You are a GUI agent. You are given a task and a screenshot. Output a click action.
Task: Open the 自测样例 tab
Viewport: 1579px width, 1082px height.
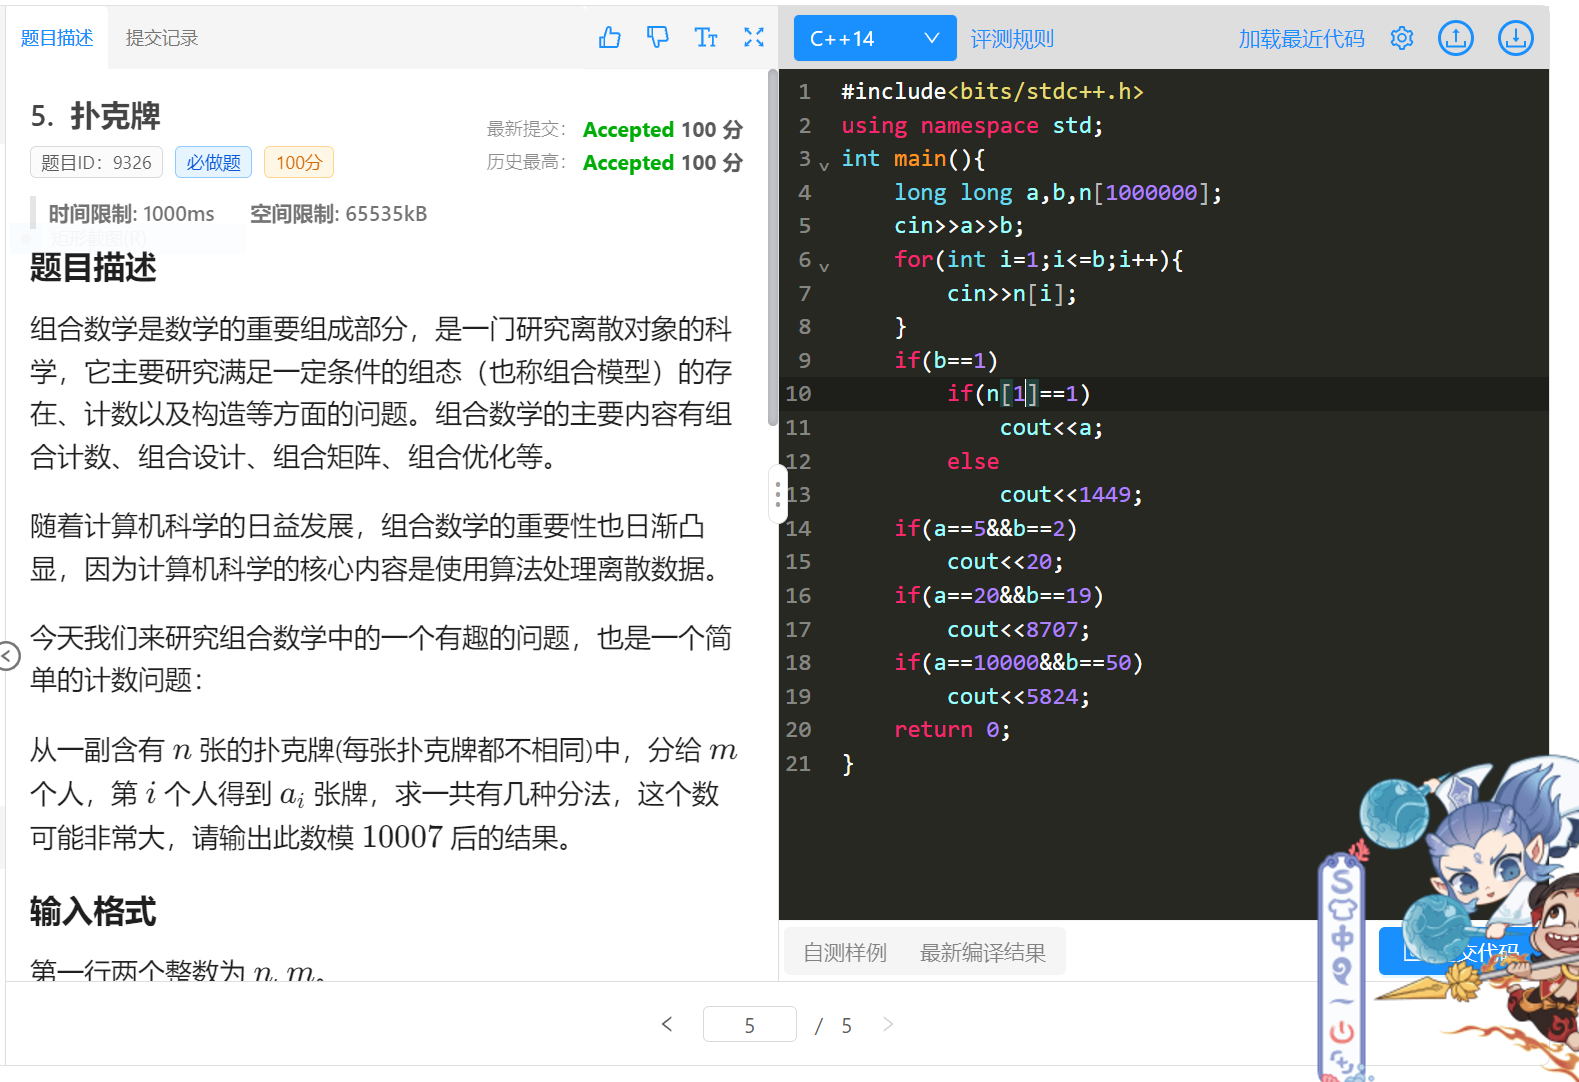click(845, 952)
